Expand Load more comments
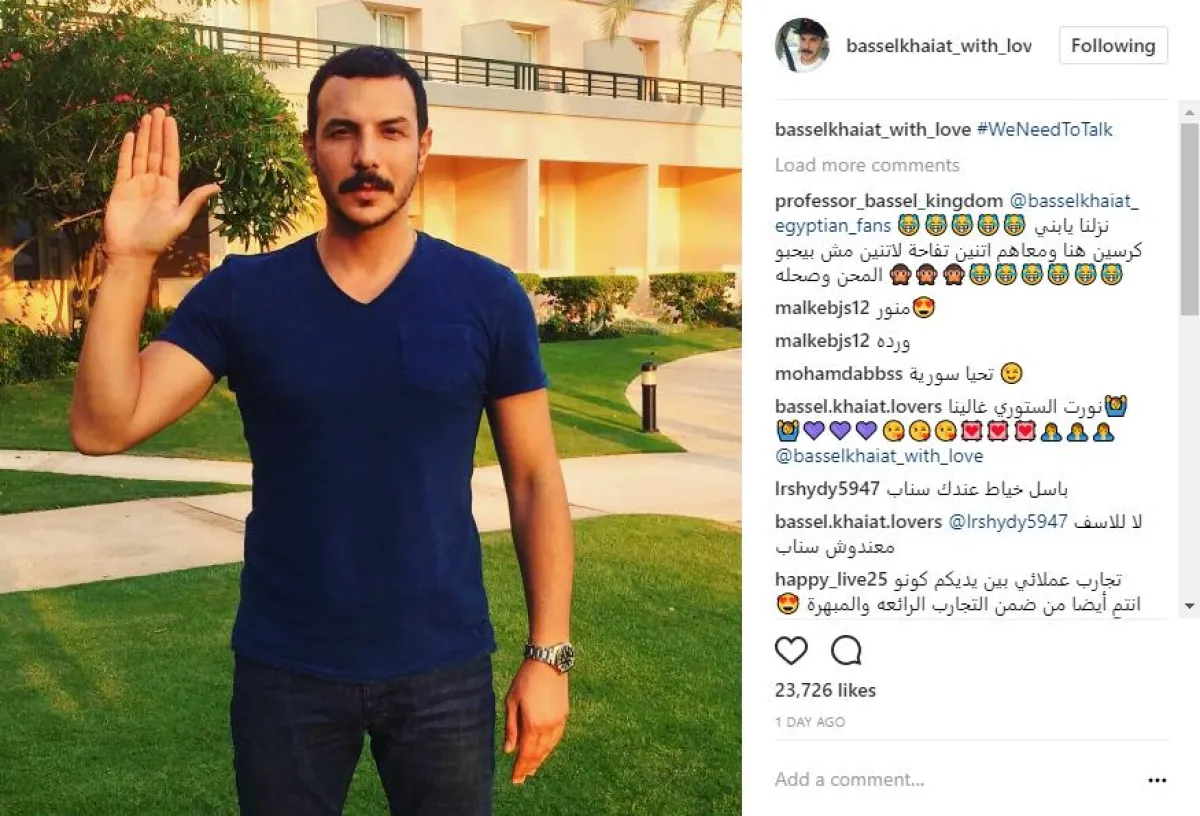The image size is (1200, 816). [x=867, y=165]
